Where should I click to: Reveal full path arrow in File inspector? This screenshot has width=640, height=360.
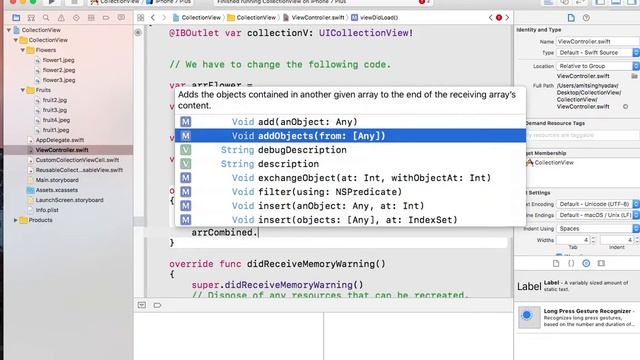point(625,107)
